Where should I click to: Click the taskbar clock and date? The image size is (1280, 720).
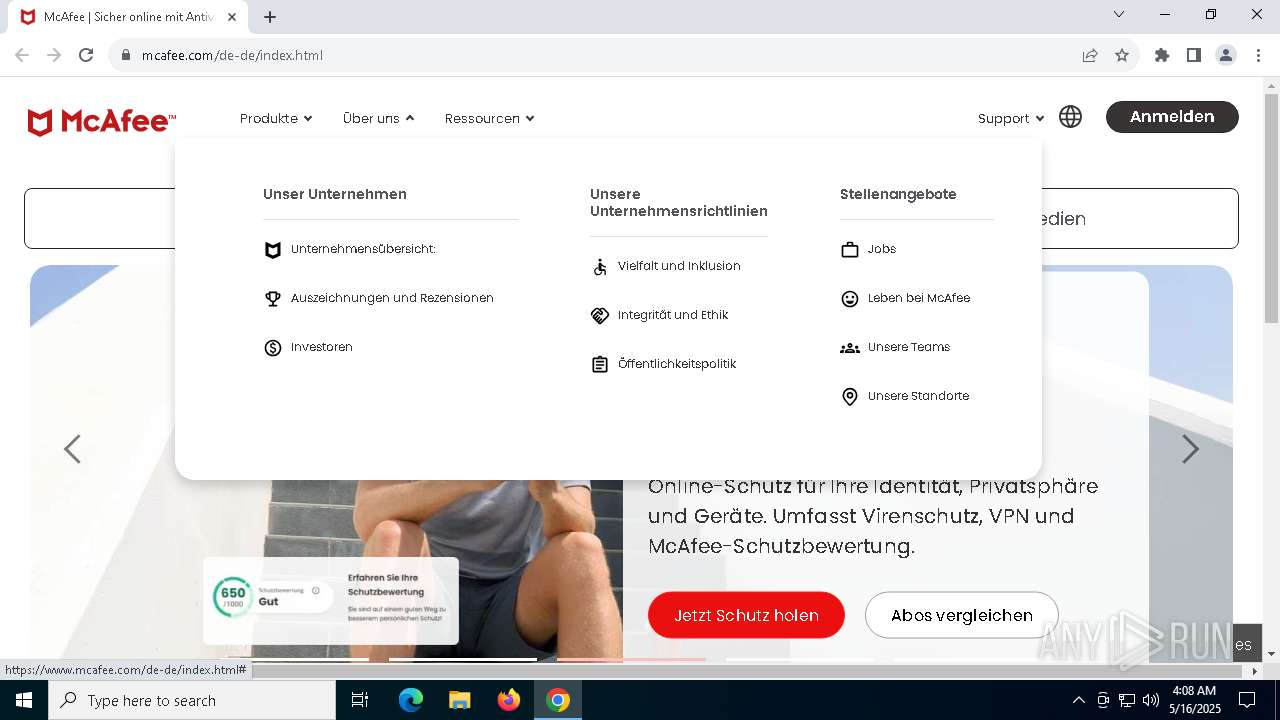click(x=1193, y=700)
